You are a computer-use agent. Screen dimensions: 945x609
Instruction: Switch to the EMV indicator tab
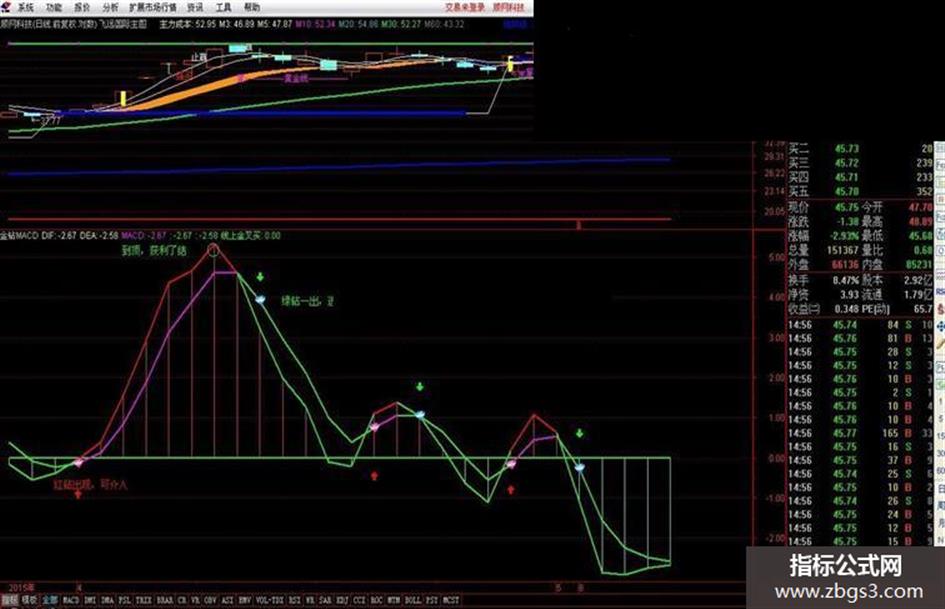pos(245,600)
